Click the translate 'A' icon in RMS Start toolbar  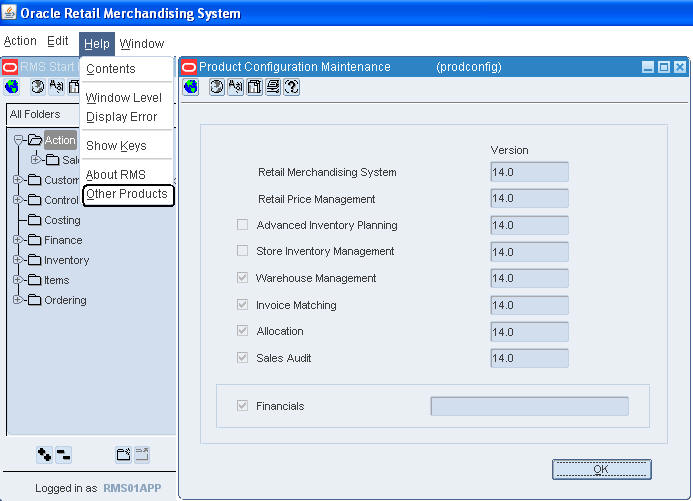(x=57, y=87)
